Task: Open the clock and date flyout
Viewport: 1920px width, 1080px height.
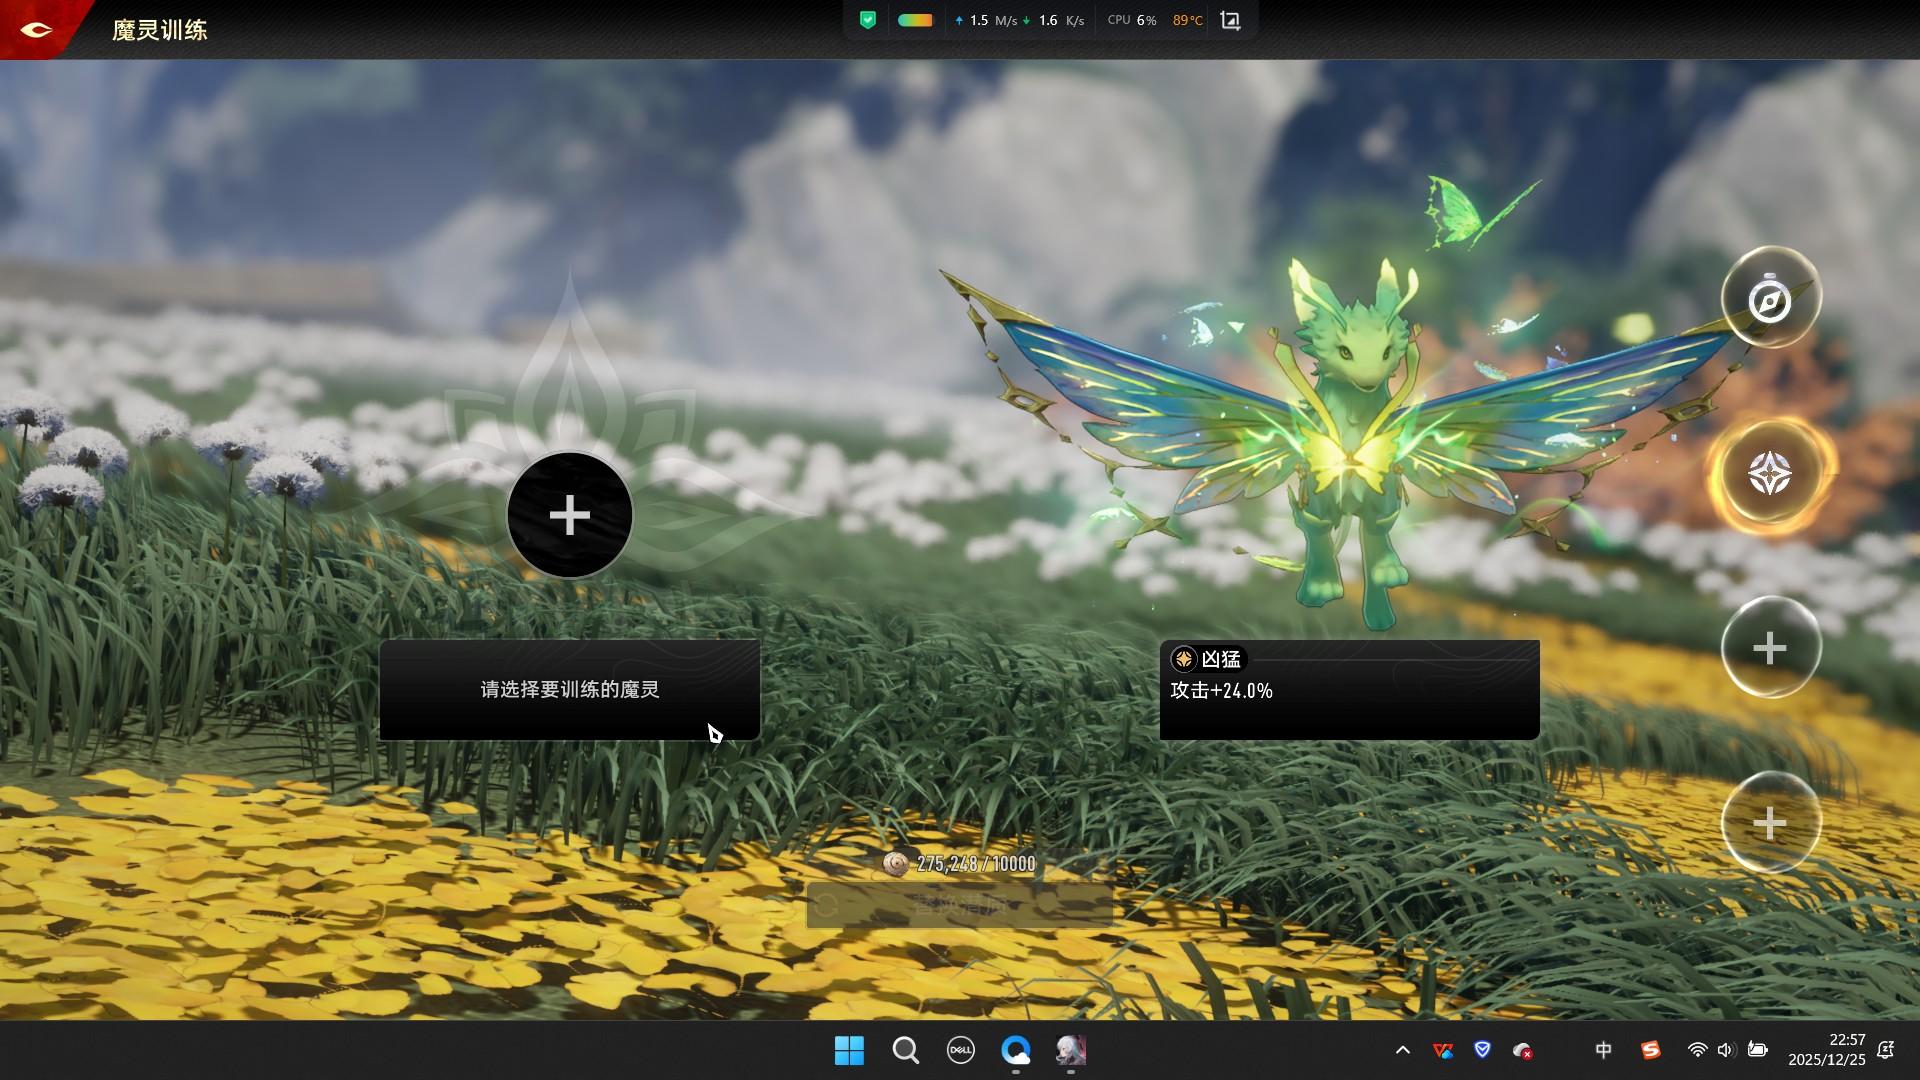Action: pos(1826,1050)
